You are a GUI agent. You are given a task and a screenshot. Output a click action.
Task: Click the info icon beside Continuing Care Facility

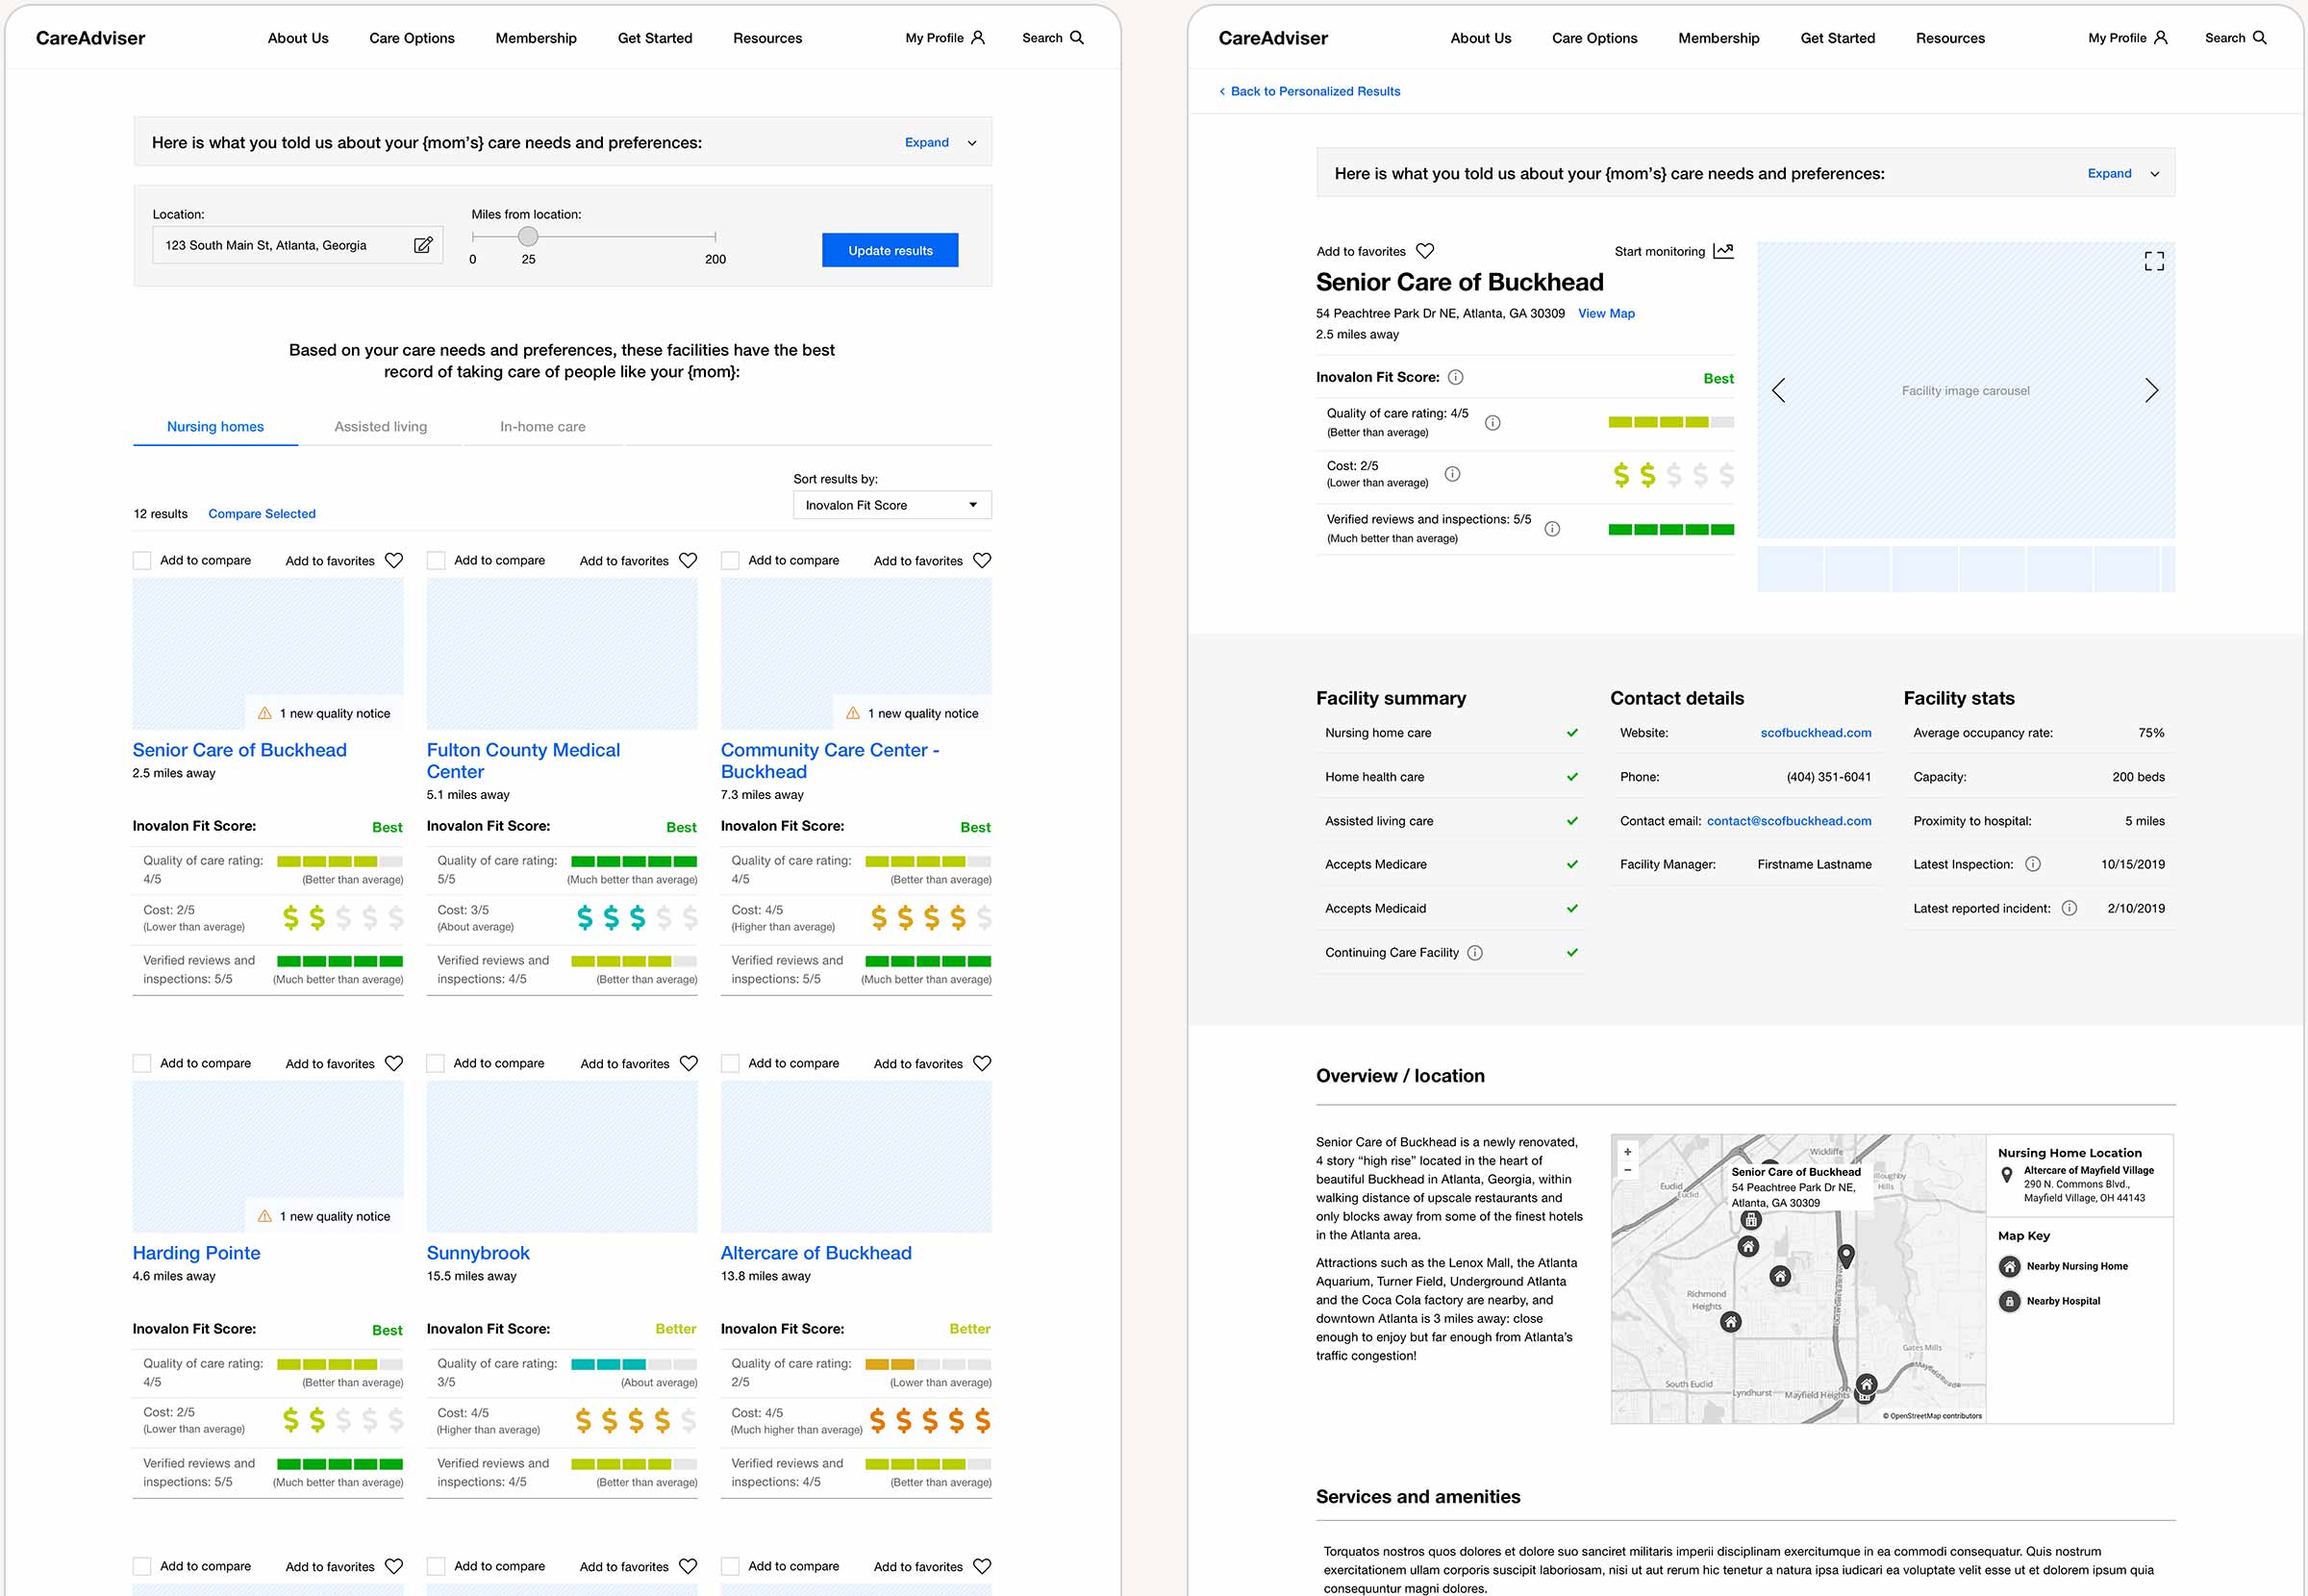1475,953
